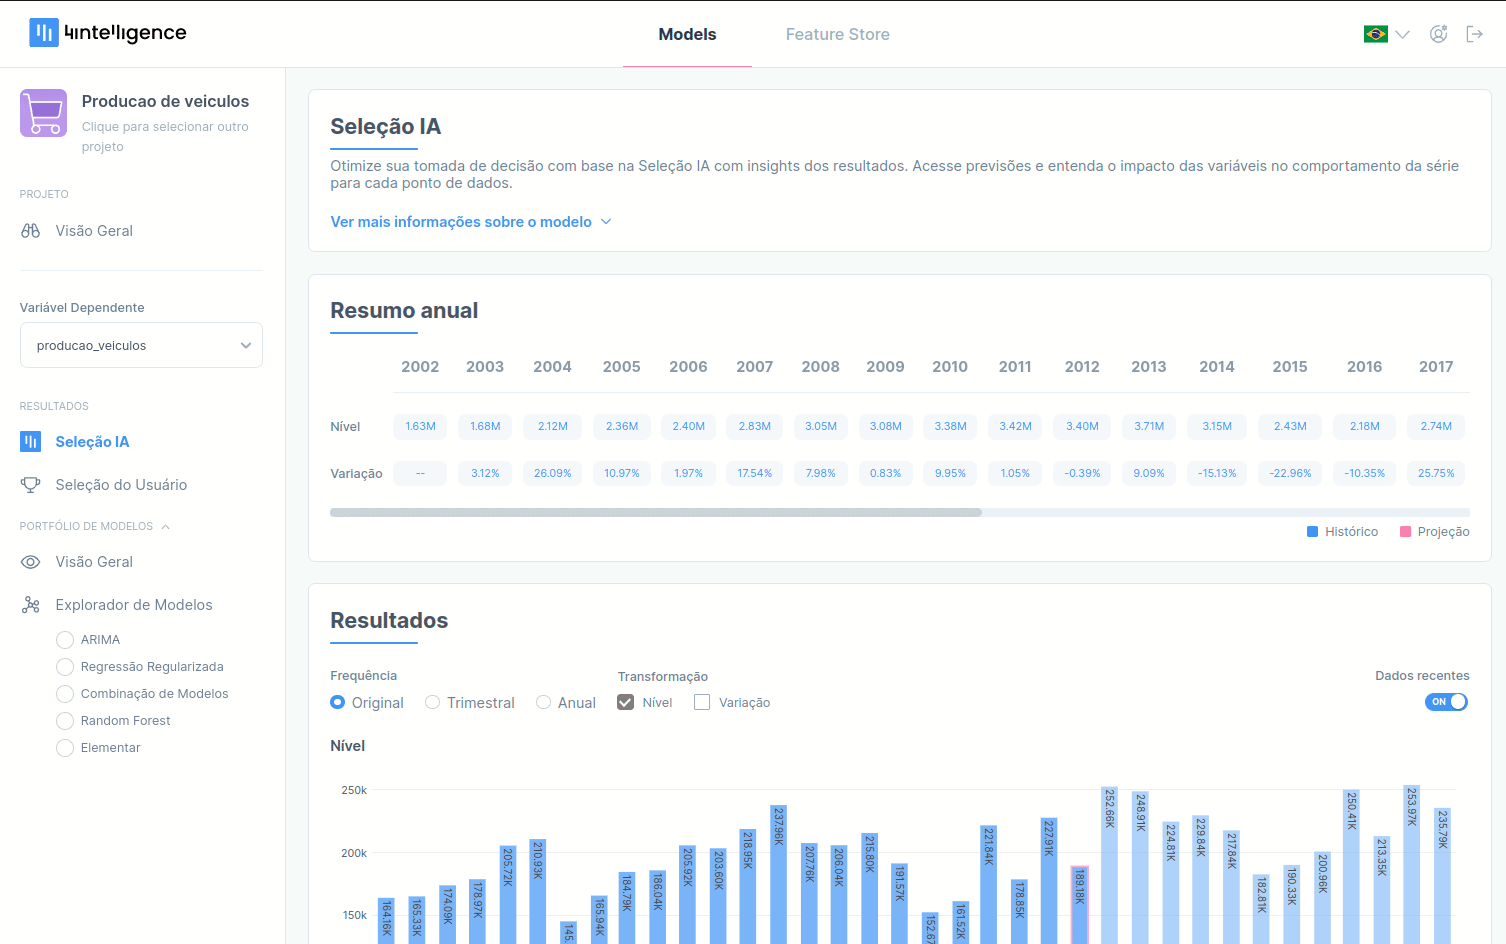Open Seleção IA in the sidebar
Screen dimensions: 1506x944
point(92,442)
